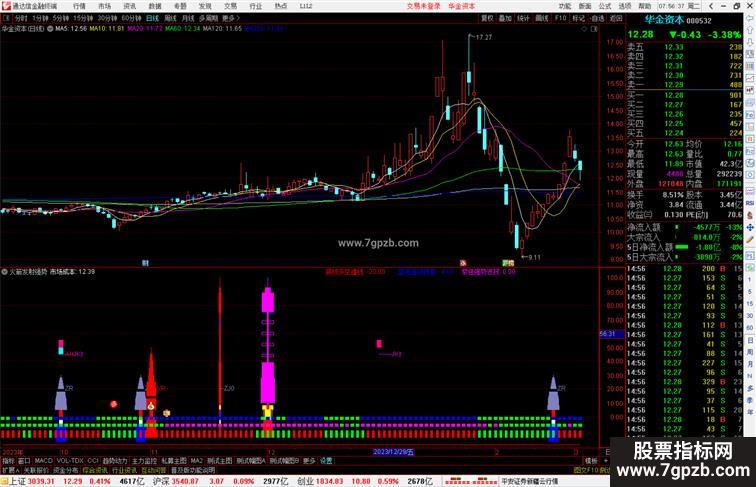Open the 多周期 multi-period view
The width and height of the screenshot is (756, 487).
click(208, 18)
